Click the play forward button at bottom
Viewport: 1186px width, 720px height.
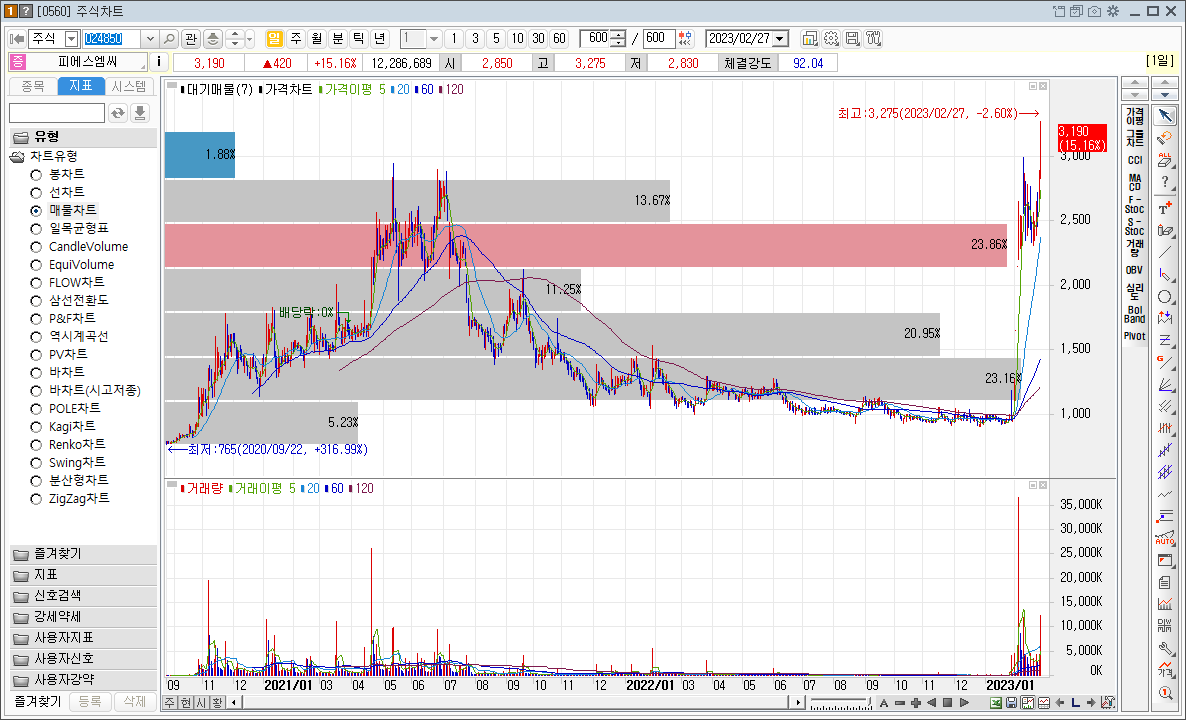pyautogui.click(x=964, y=703)
